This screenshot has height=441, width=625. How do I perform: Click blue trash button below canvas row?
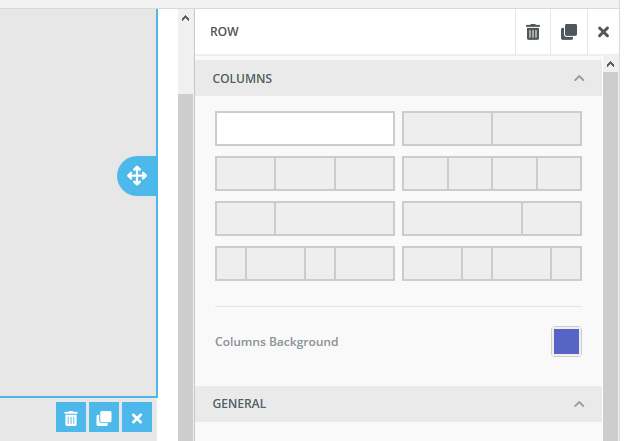(x=71, y=417)
